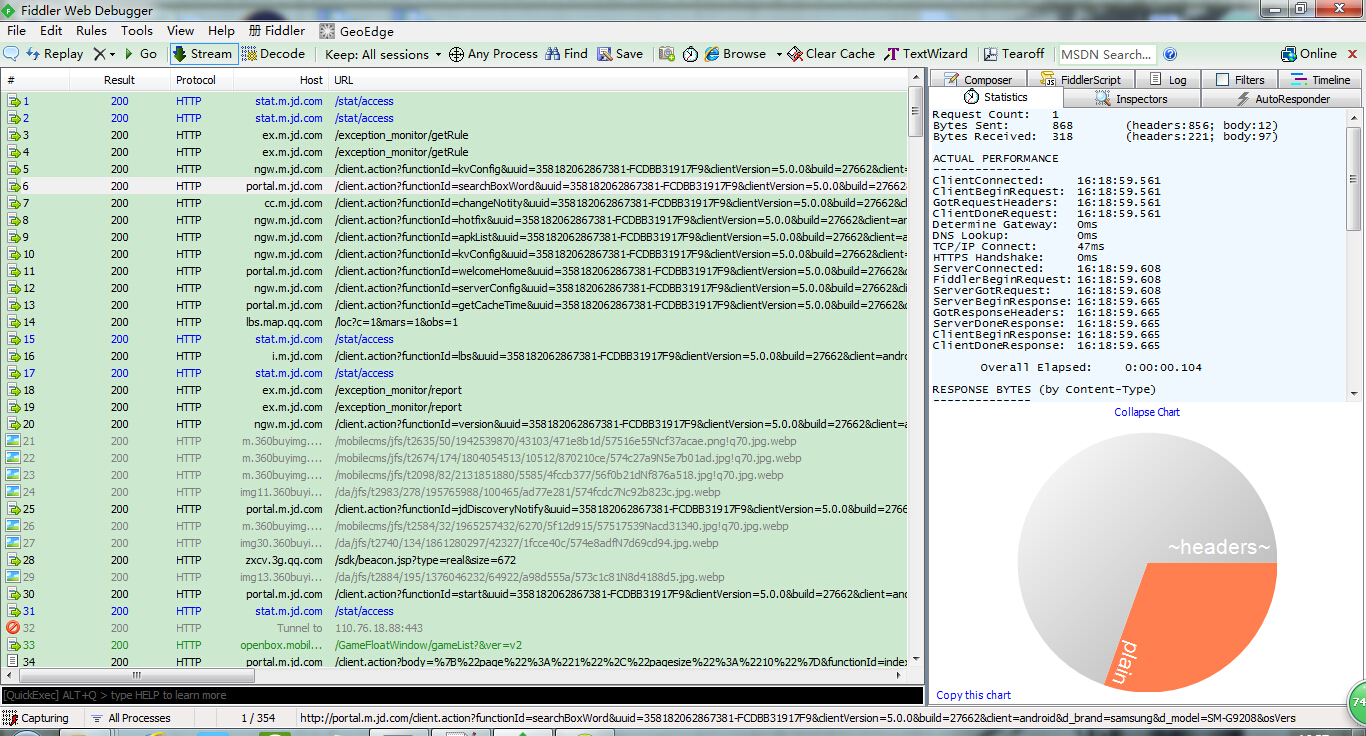
Task: Click blocked Tunnel session 32 icon
Action: 13,628
